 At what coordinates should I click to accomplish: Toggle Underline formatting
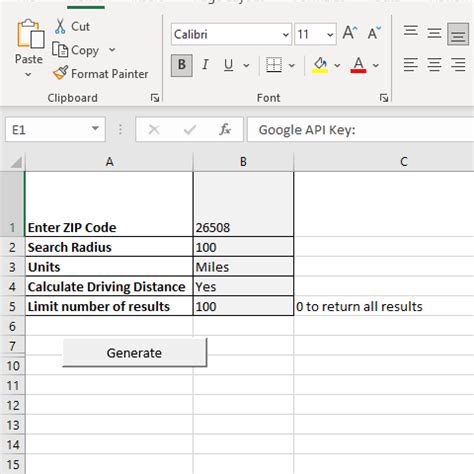click(228, 65)
